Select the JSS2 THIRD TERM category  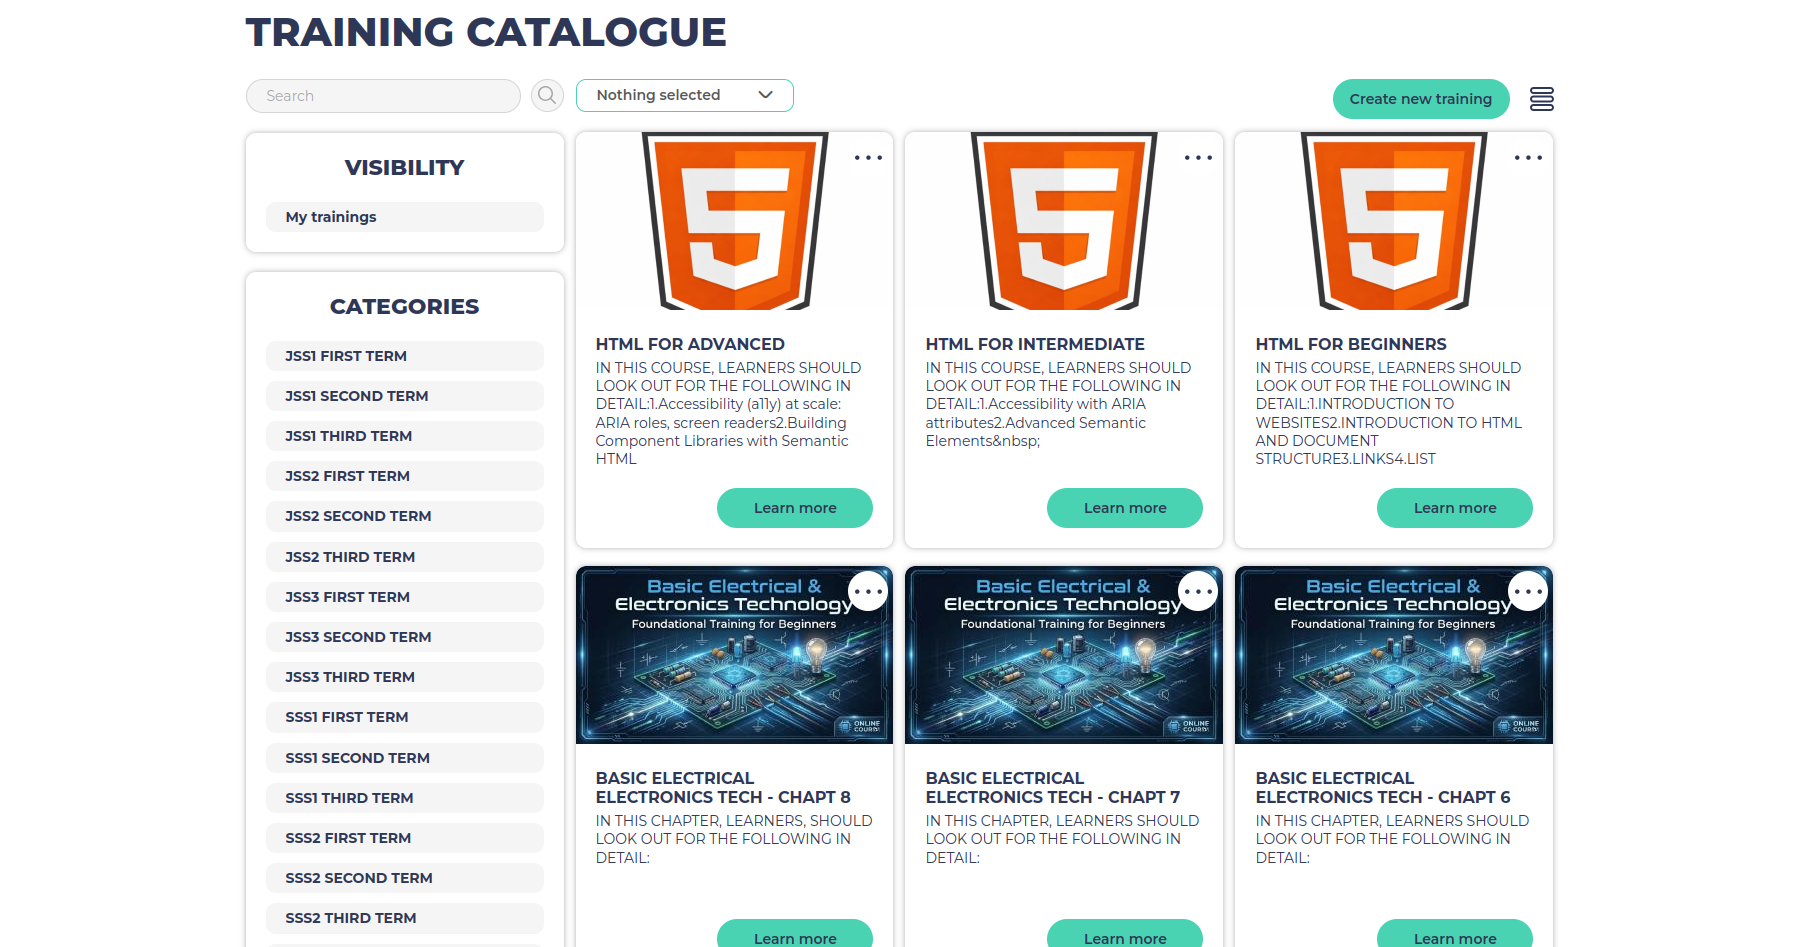click(x=405, y=557)
